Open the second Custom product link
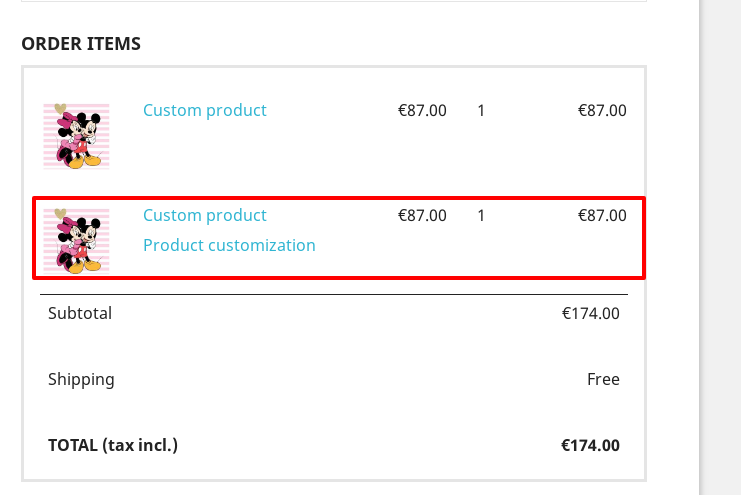 pyautogui.click(x=205, y=215)
